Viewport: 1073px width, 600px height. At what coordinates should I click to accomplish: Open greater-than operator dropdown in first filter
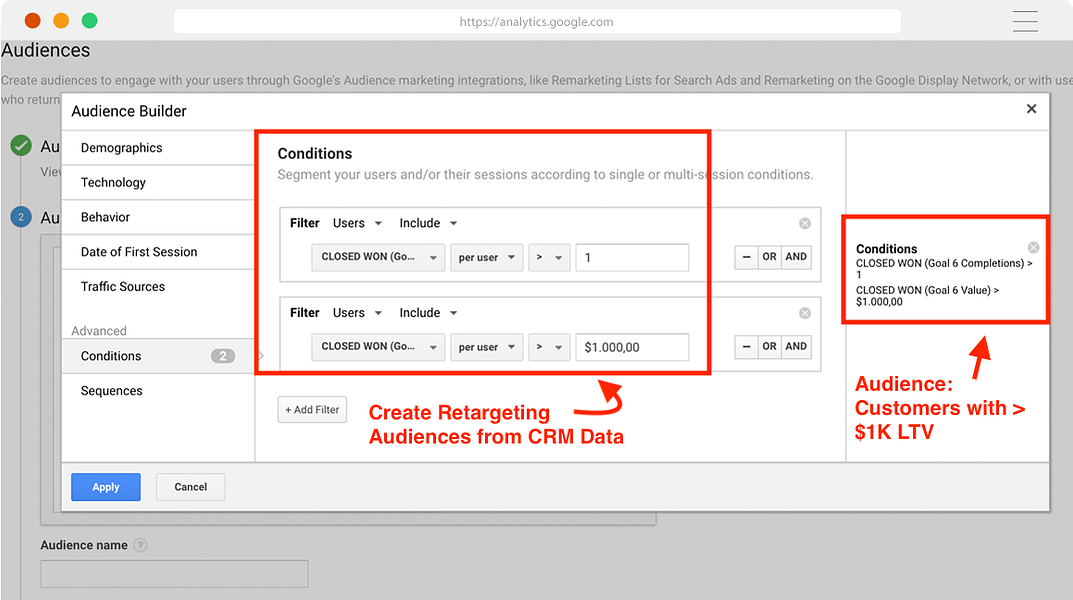click(549, 257)
